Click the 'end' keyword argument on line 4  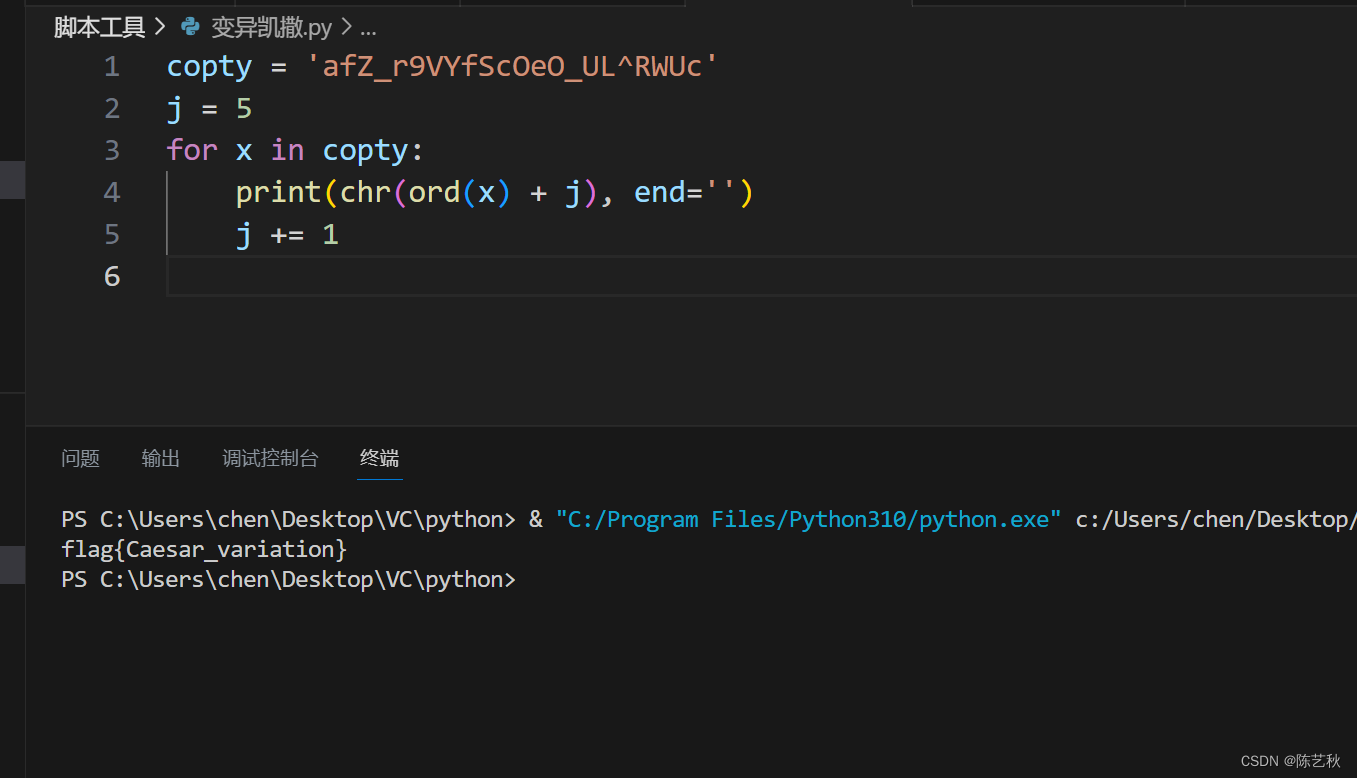click(x=659, y=193)
